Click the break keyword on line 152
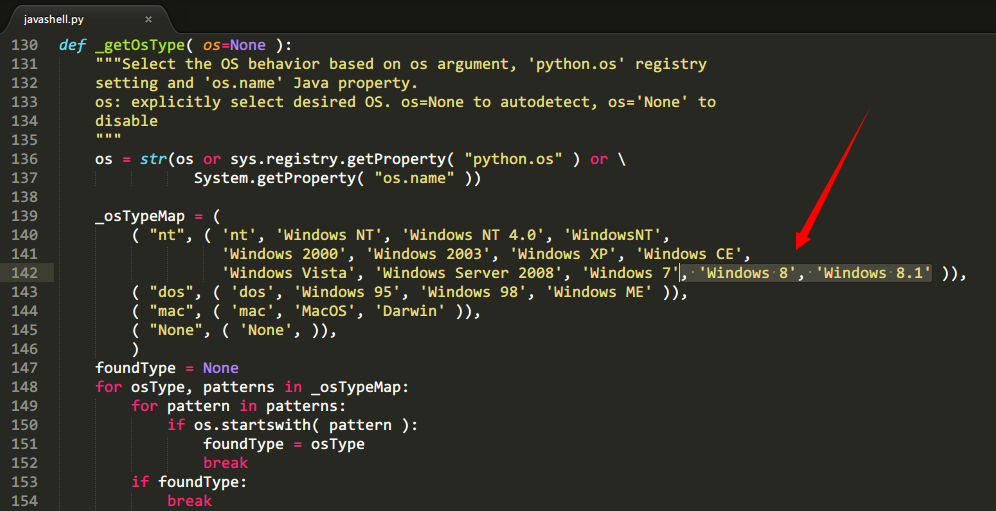The image size is (996, 511). click(x=225, y=463)
